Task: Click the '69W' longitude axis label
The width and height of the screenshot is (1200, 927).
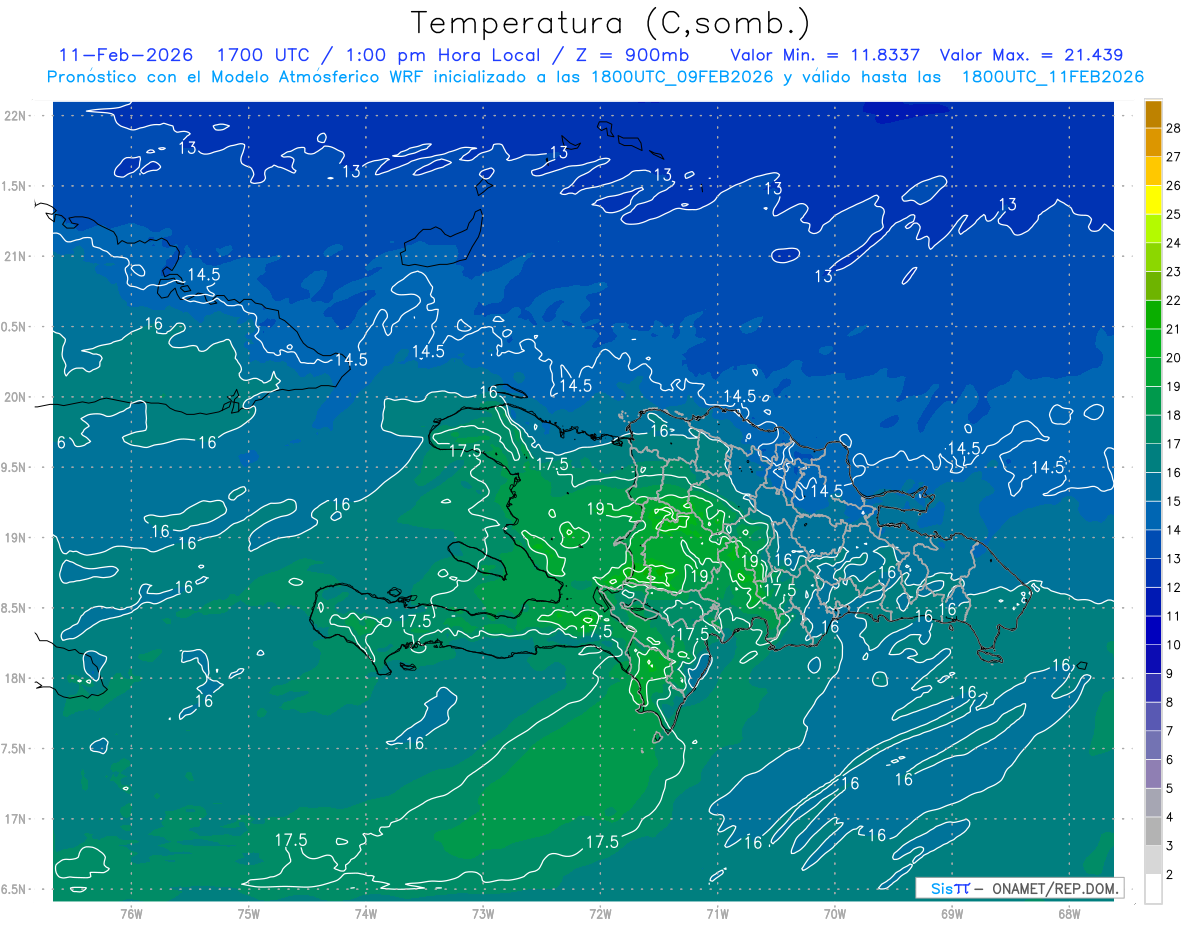Action: (x=952, y=914)
